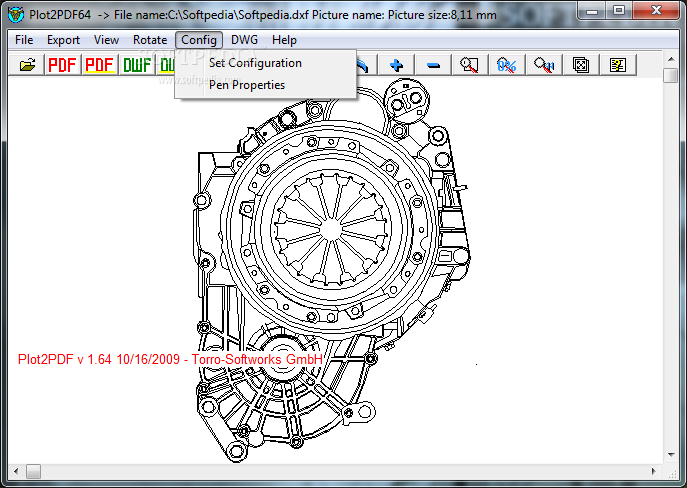
Task: Click the magnifier with blue bars icon
Action: pyautogui.click(x=544, y=65)
